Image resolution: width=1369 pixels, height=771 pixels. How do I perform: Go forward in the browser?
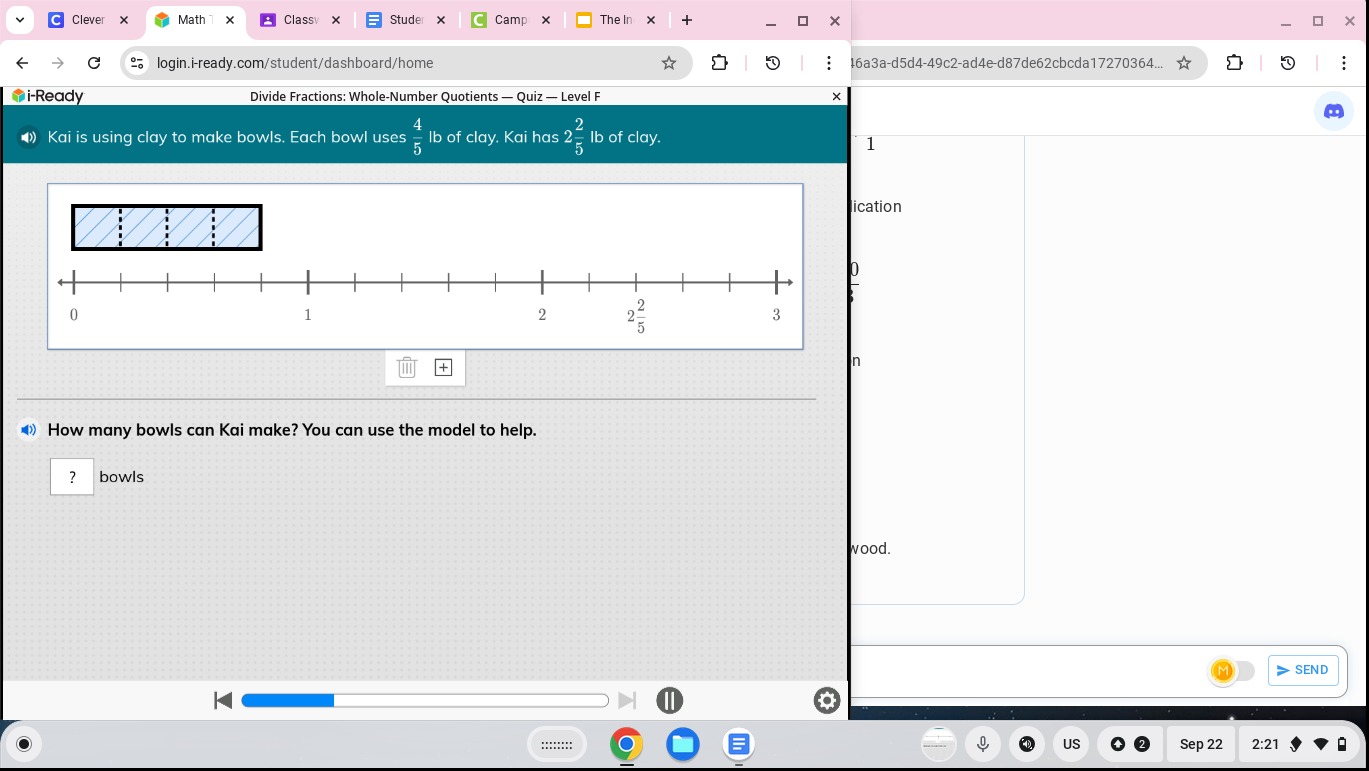[58, 63]
